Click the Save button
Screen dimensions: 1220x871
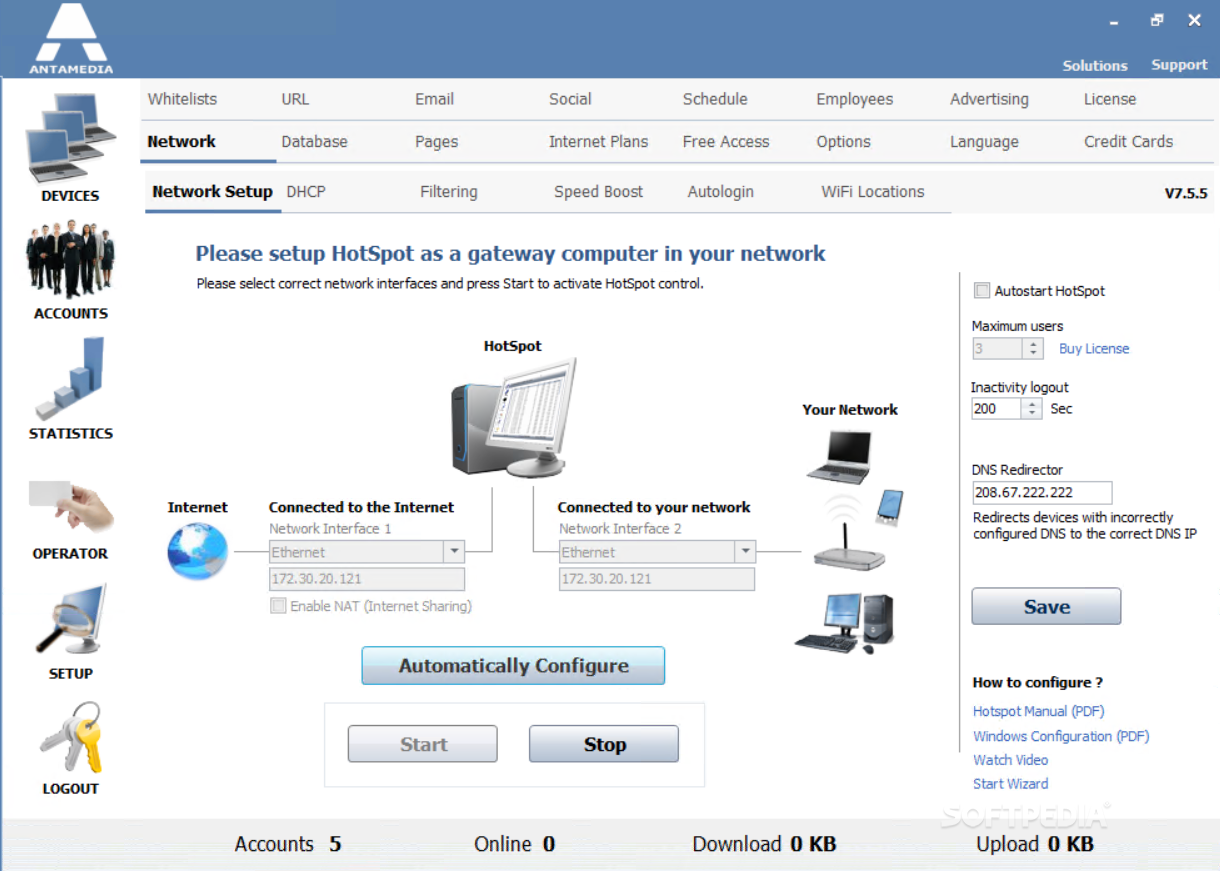[1046, 606]
